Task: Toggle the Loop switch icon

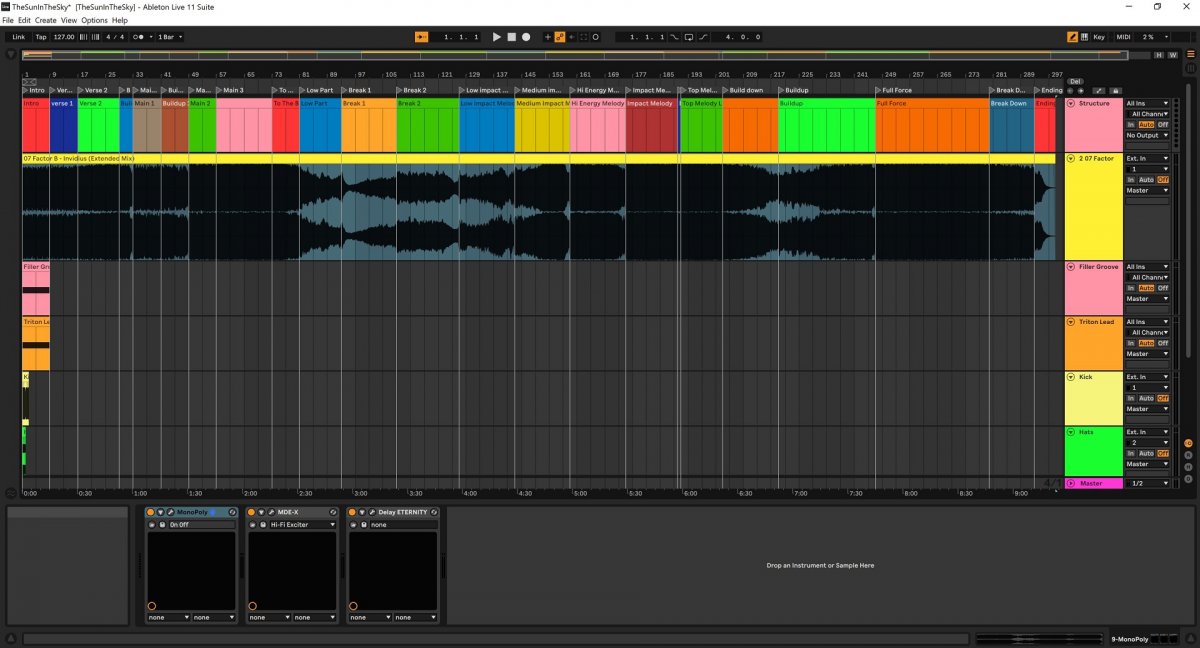Action: [689, 37]
